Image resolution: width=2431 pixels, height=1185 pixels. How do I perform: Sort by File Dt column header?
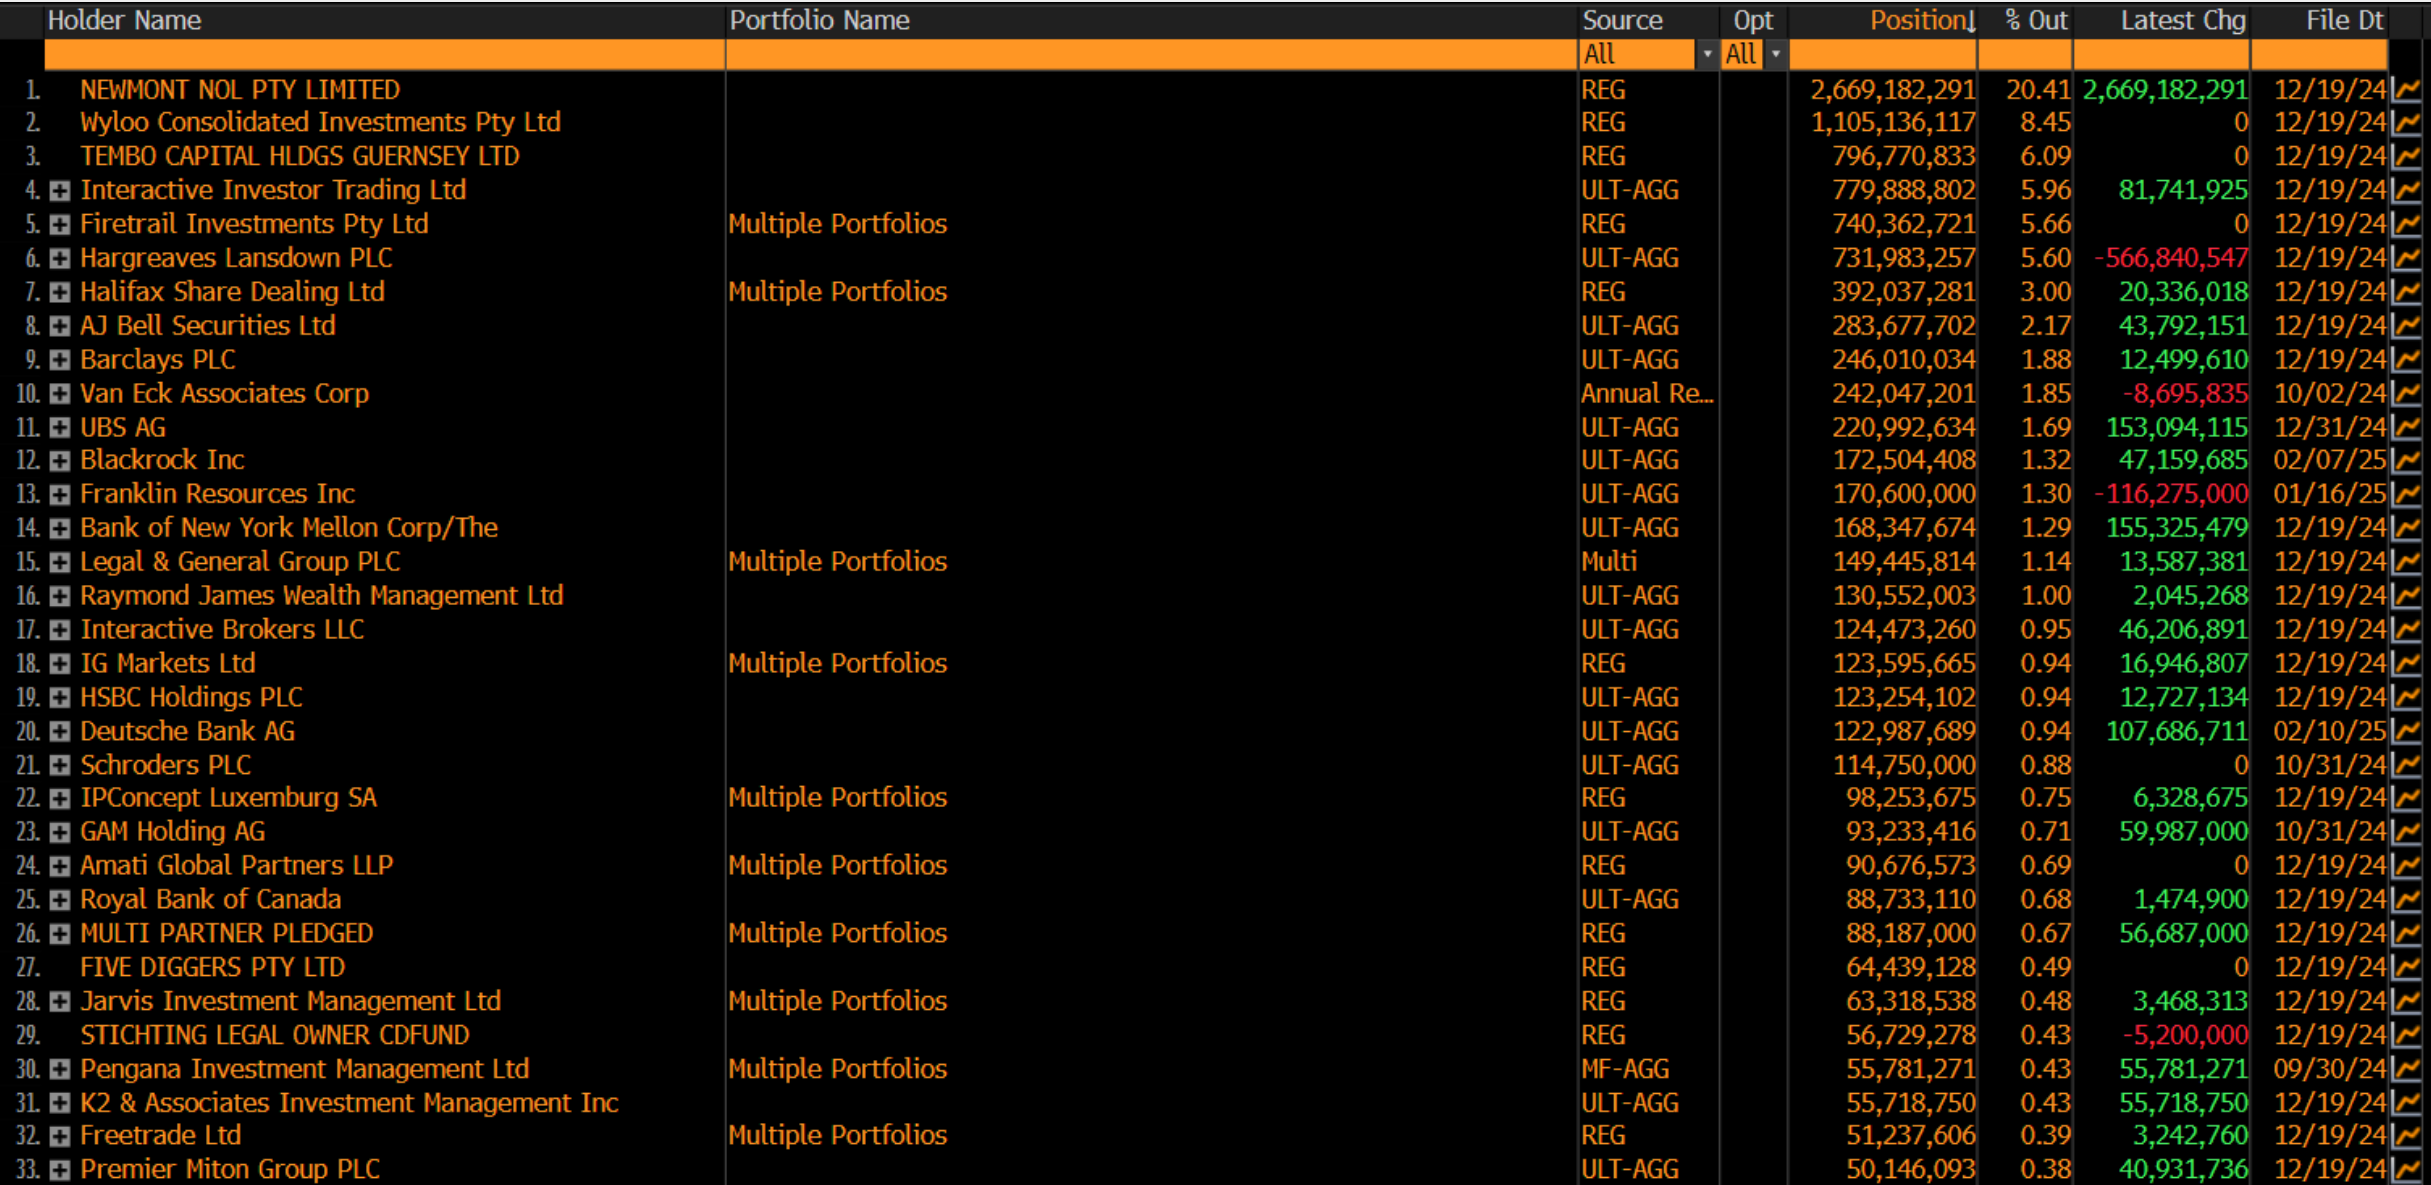(x=2345, y=20)
